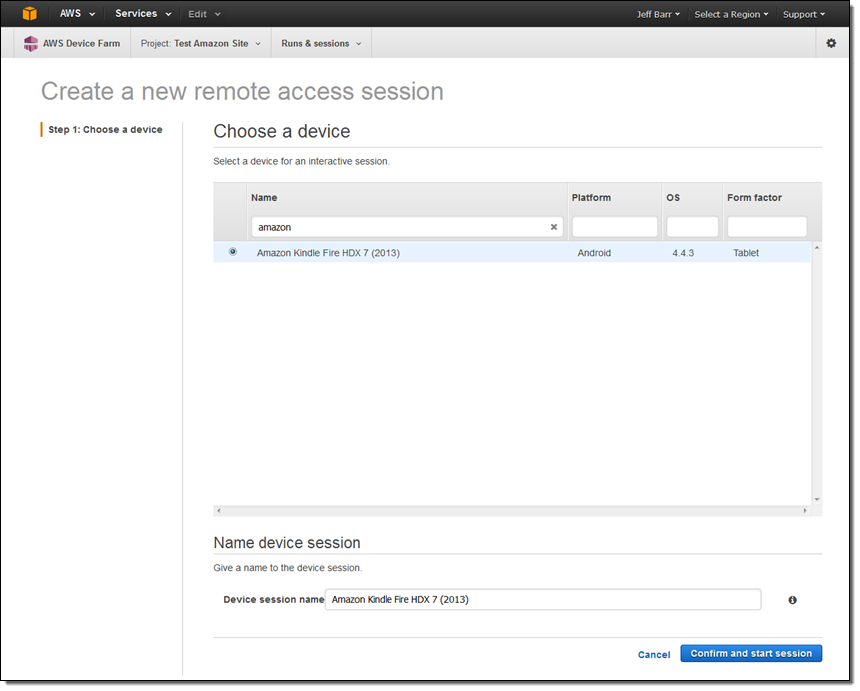This screenshot has width=860, height=691.
Task: Click the Platform filter input field
Action: click(x=614, y=227)
